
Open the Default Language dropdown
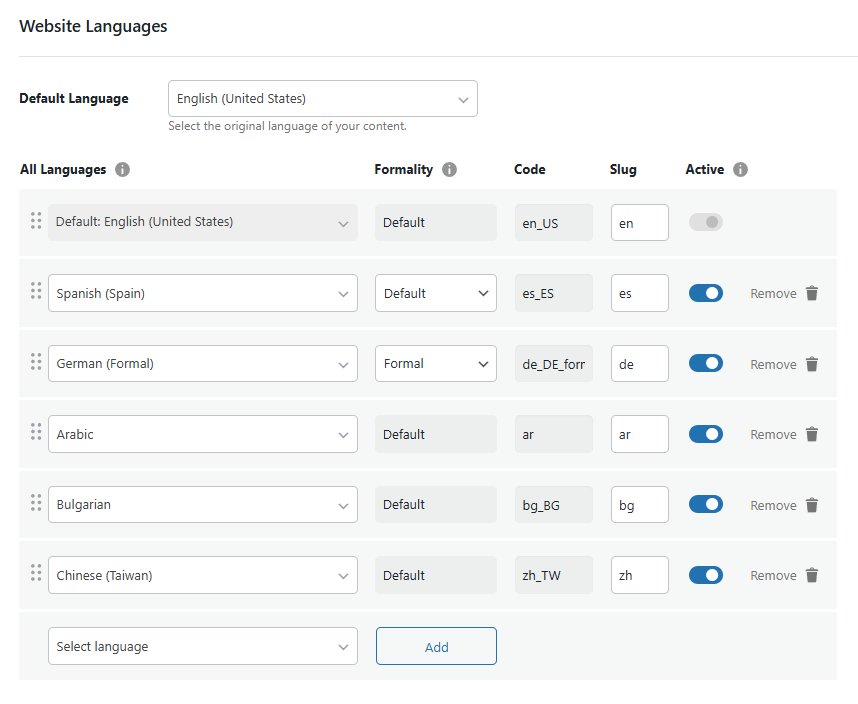pyautogui.click(x=323, y=98)
